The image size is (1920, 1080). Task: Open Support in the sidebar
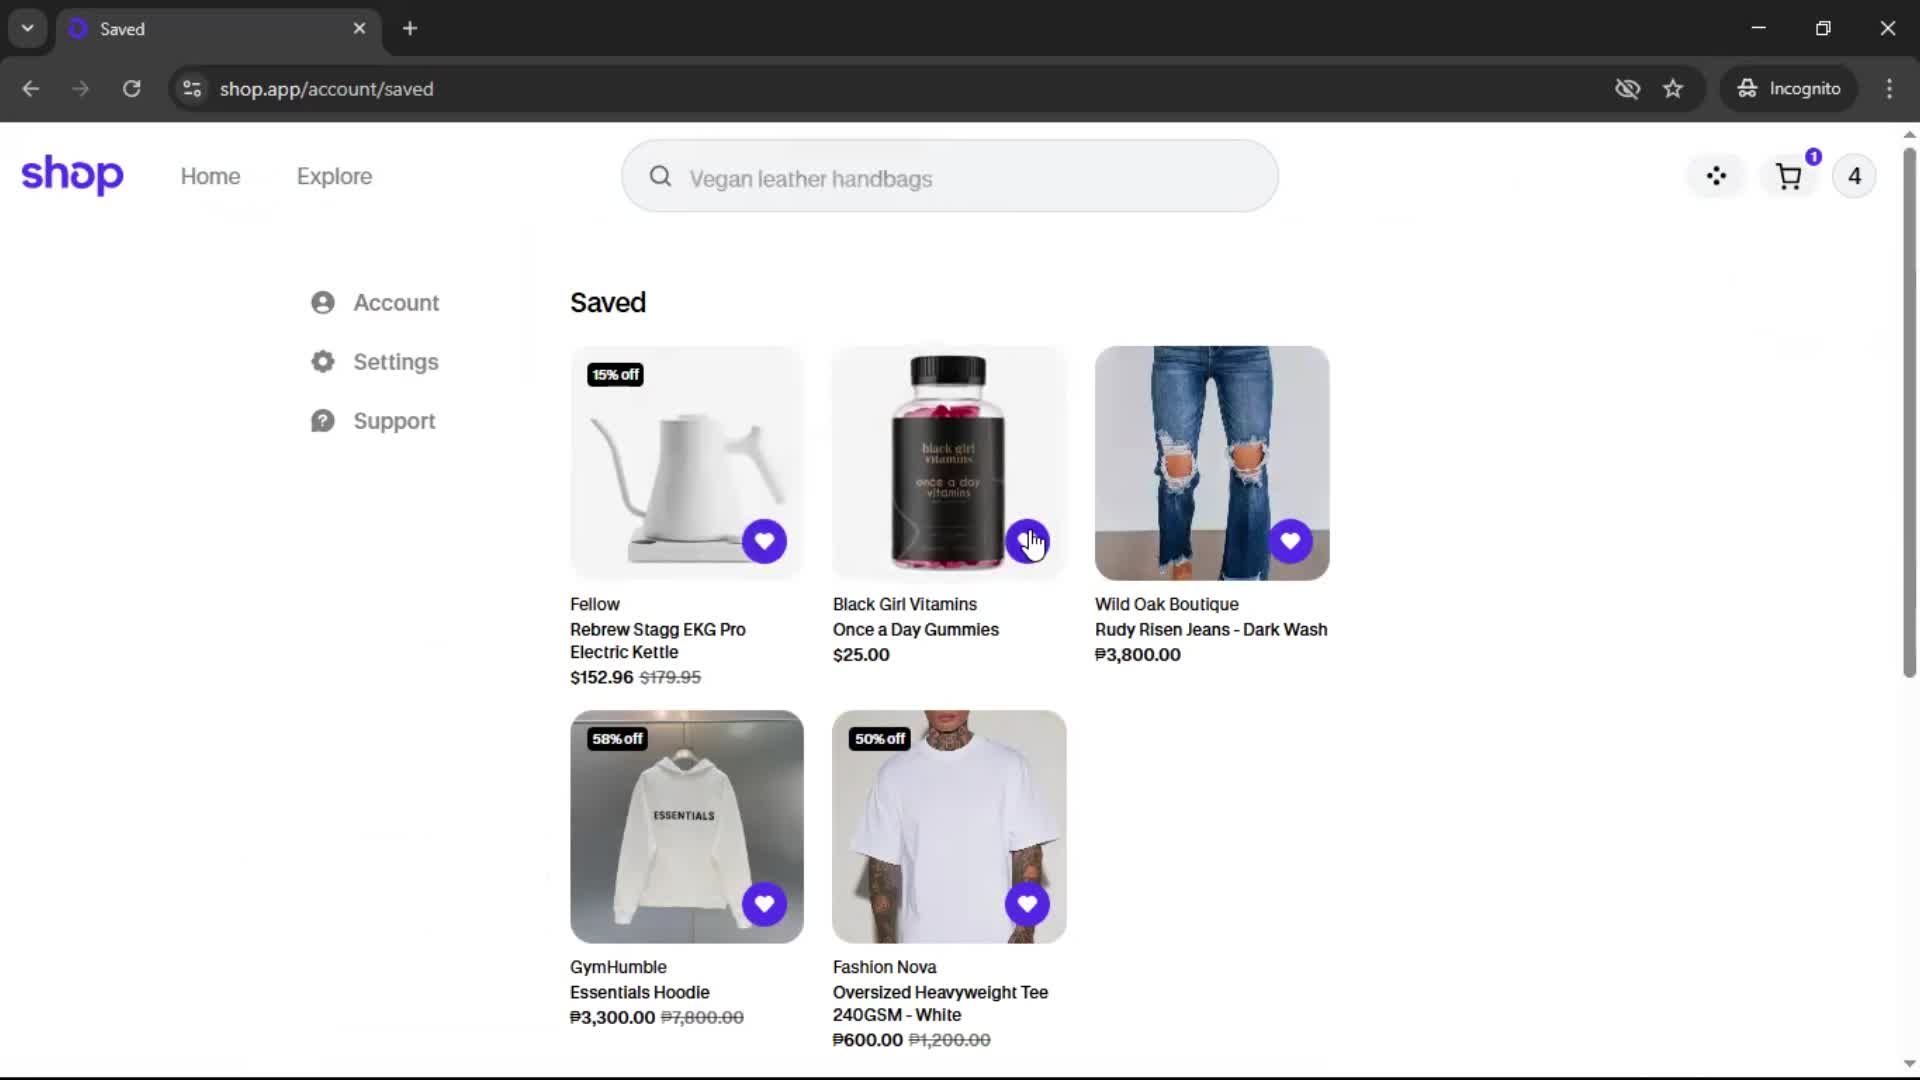click(x=393, y=421)
